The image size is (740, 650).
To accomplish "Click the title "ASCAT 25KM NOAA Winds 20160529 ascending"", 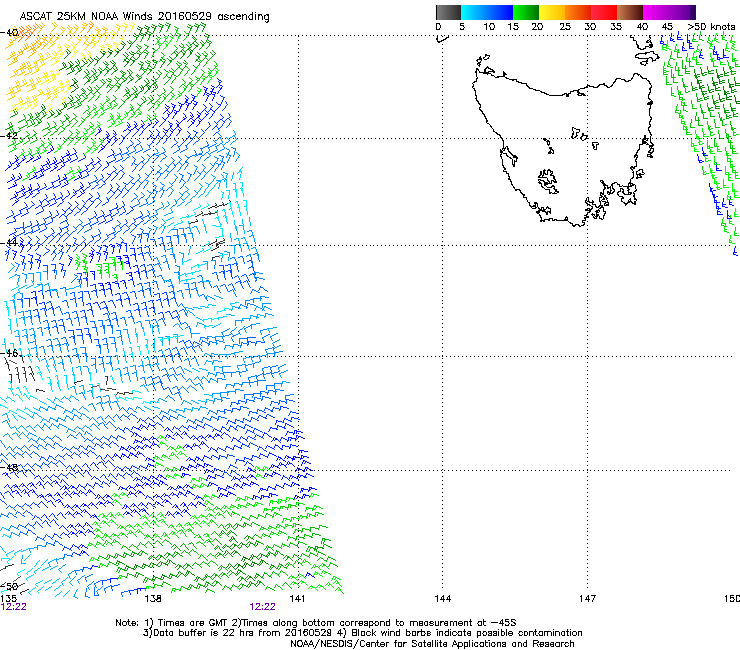I will 144,17.
